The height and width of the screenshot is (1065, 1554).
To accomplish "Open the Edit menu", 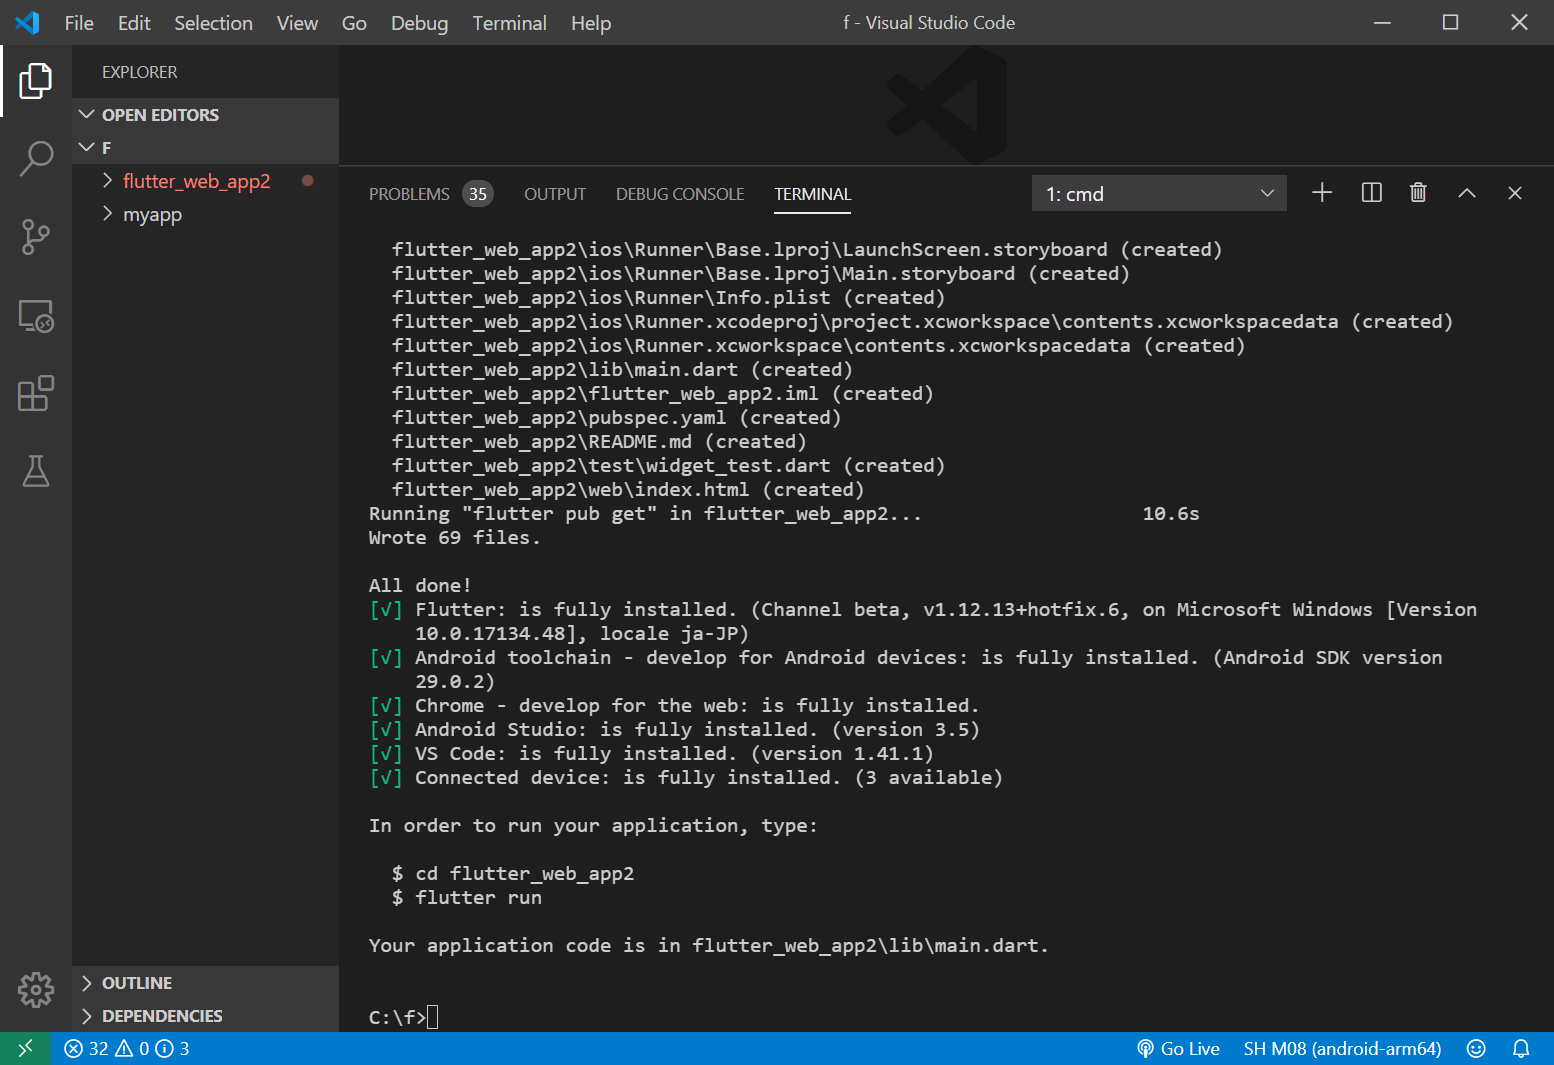I will (x=134, y=23).
